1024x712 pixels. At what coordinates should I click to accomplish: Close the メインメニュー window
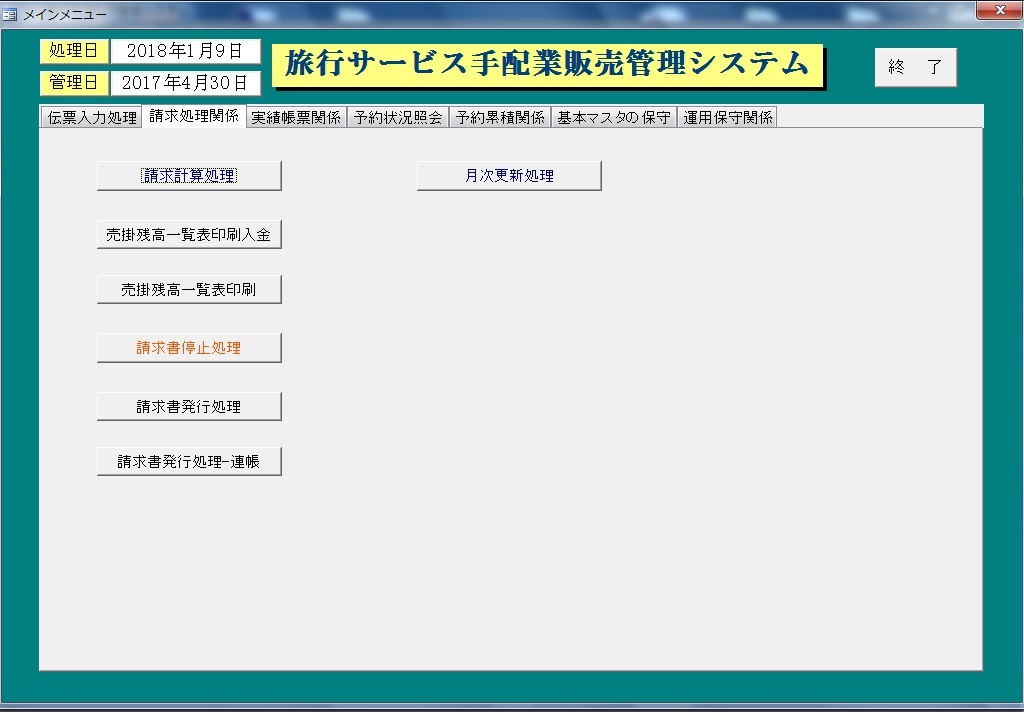pos(999,10)
